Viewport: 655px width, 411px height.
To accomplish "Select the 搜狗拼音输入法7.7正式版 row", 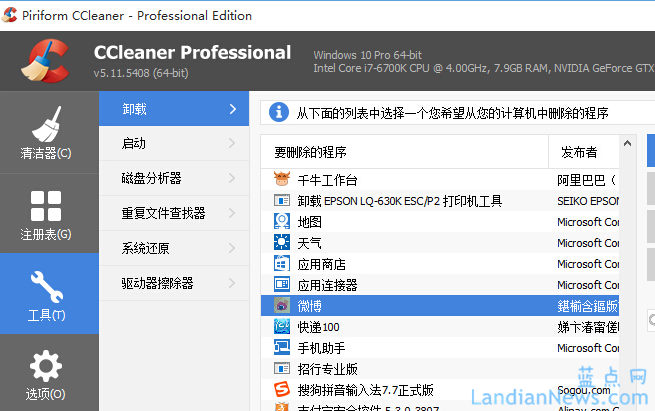I will click(x=440, y=390).
